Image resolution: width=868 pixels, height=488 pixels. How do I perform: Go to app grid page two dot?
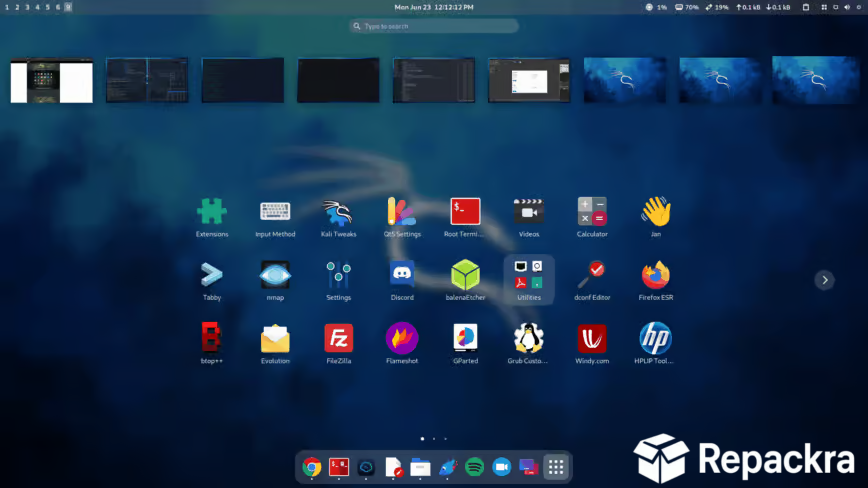(434, 439)
